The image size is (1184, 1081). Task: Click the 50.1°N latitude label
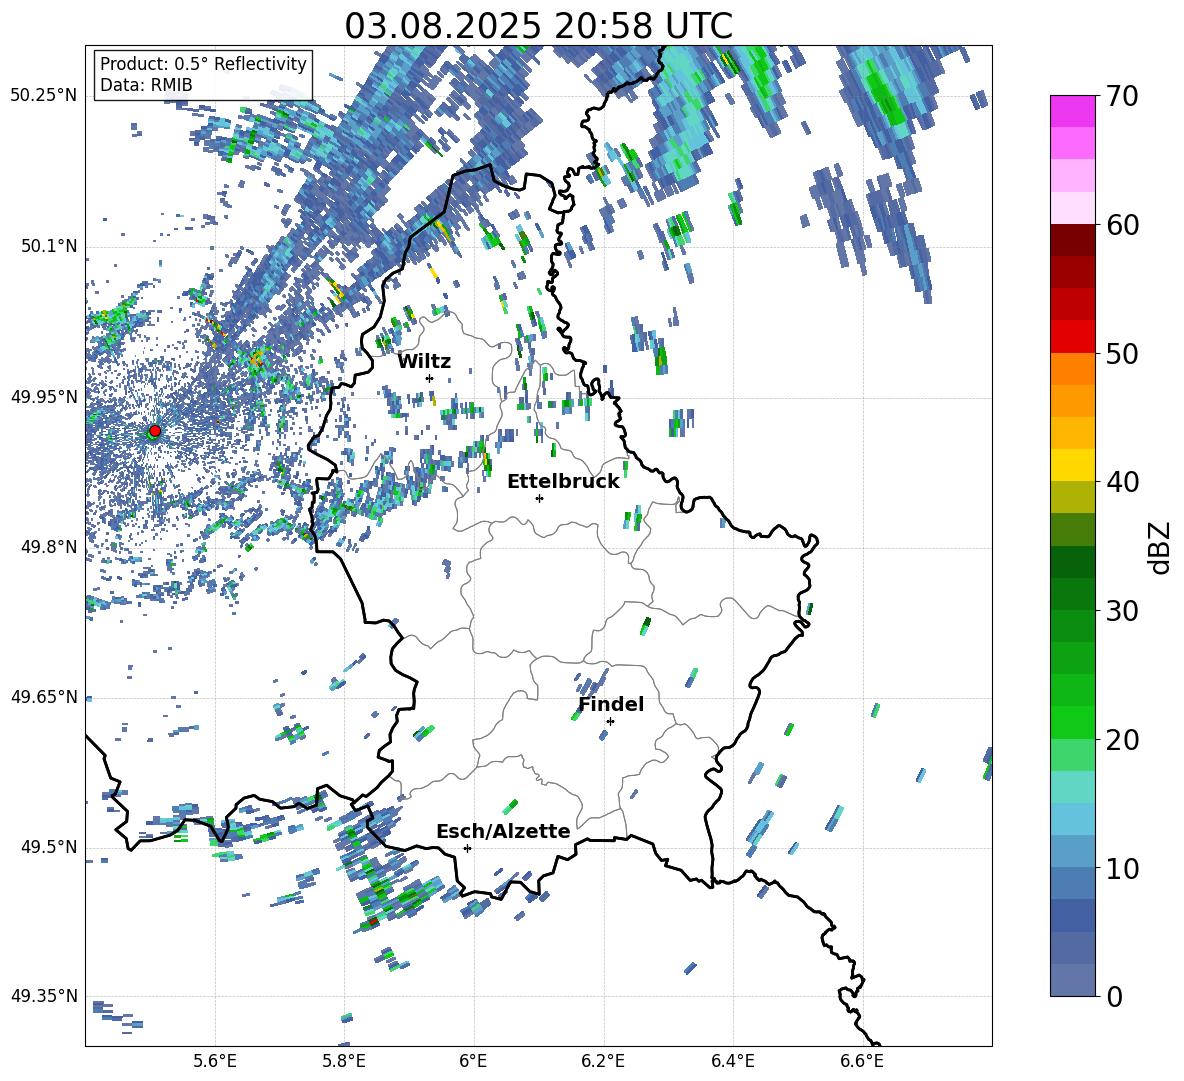click(x=50, y=247)
